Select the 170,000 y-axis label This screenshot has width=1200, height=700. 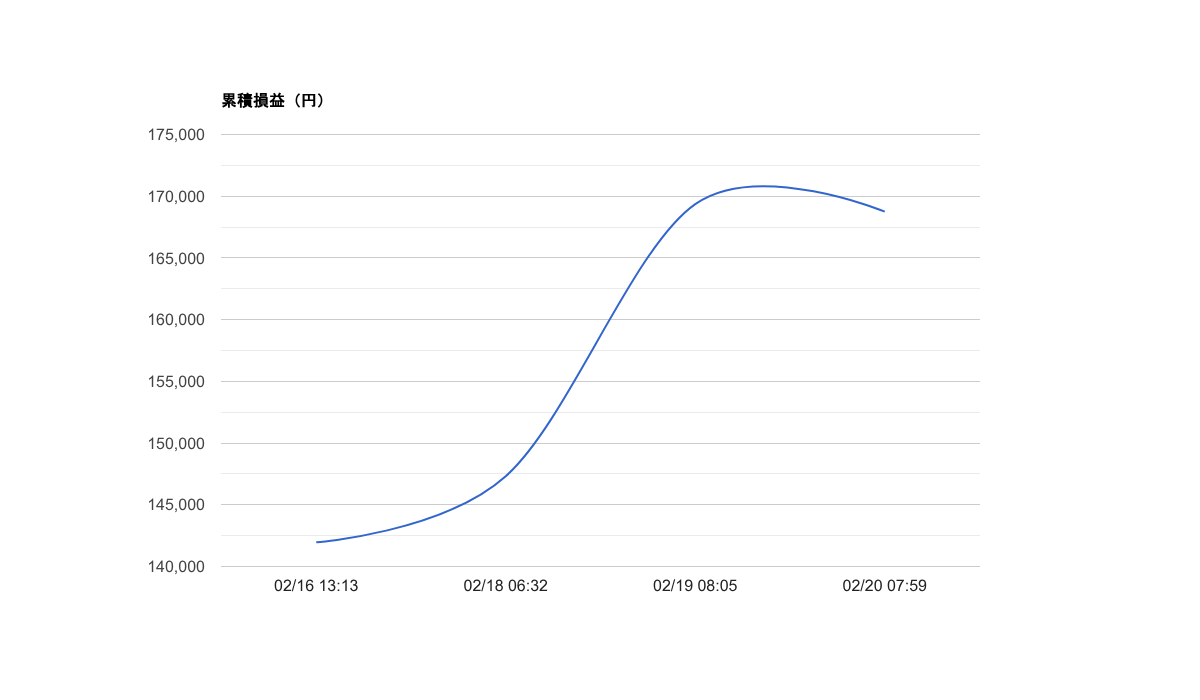click(x=177, y=197)
